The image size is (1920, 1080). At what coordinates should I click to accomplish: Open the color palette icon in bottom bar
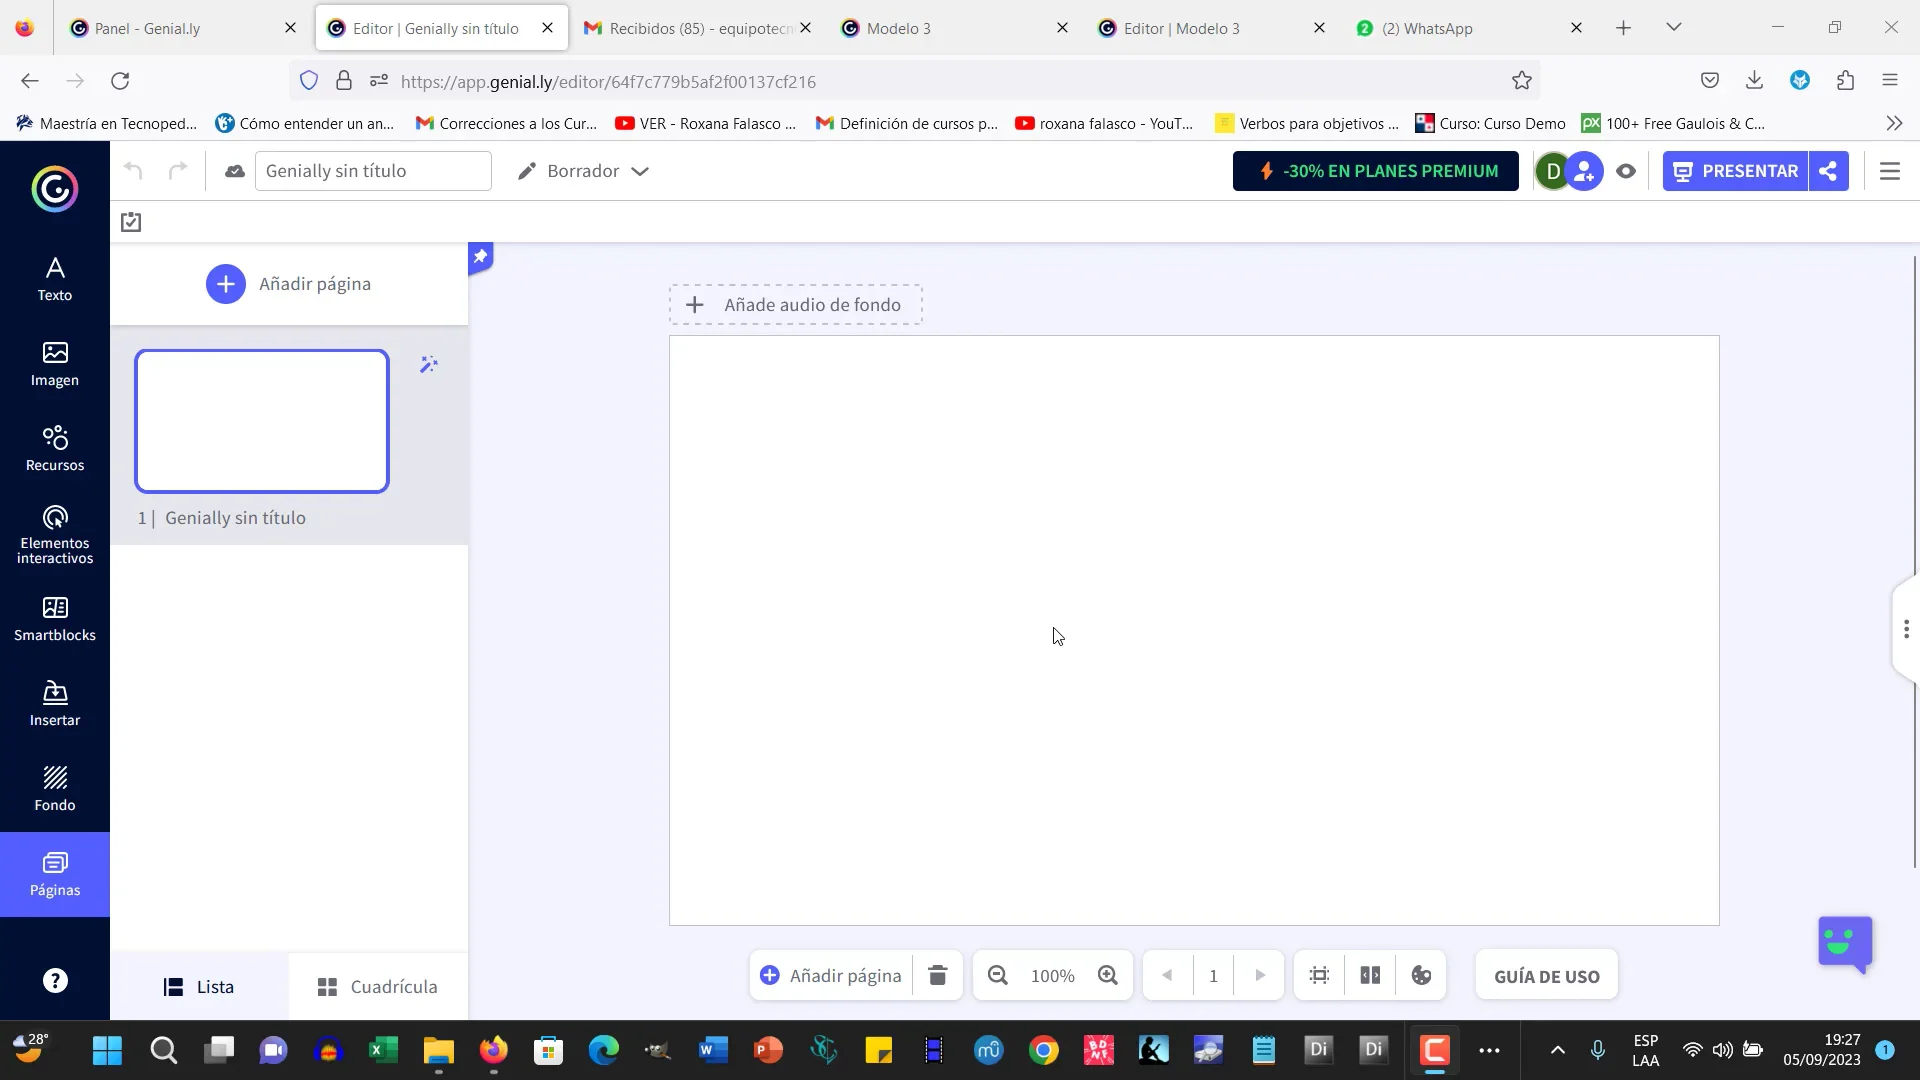click(x=1421, y=975)
